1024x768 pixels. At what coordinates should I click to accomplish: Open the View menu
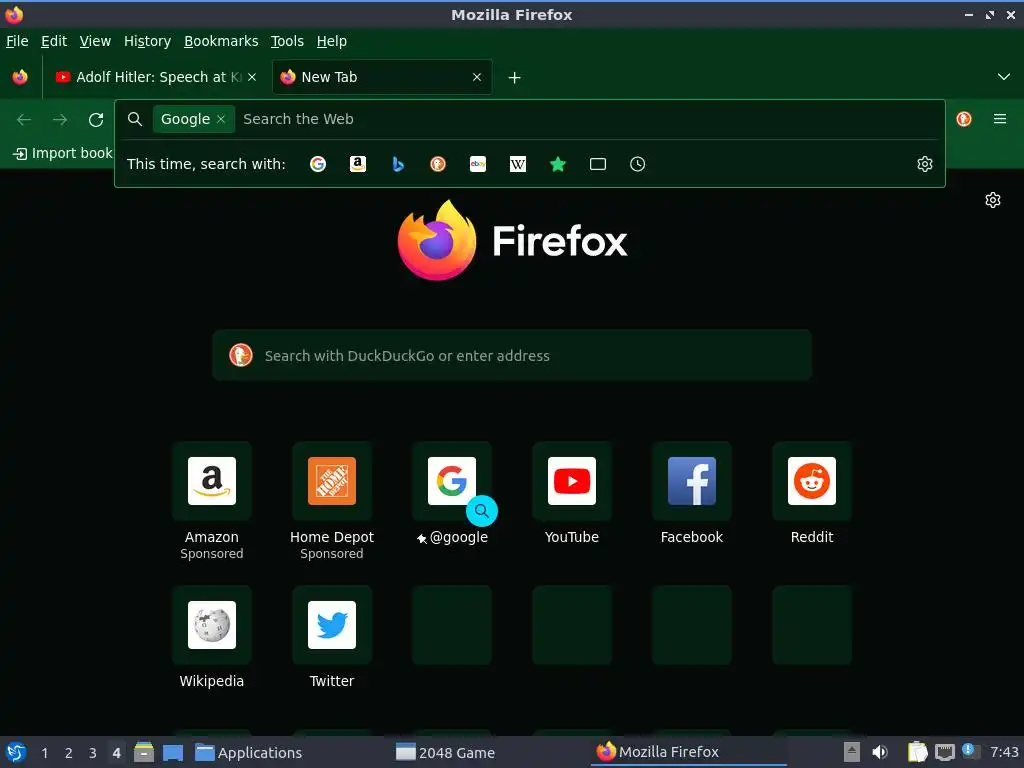[95, 41]
